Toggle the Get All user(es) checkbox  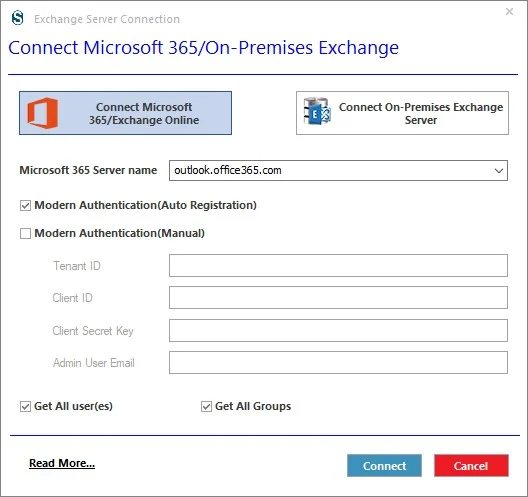click(x=25, y=406)
